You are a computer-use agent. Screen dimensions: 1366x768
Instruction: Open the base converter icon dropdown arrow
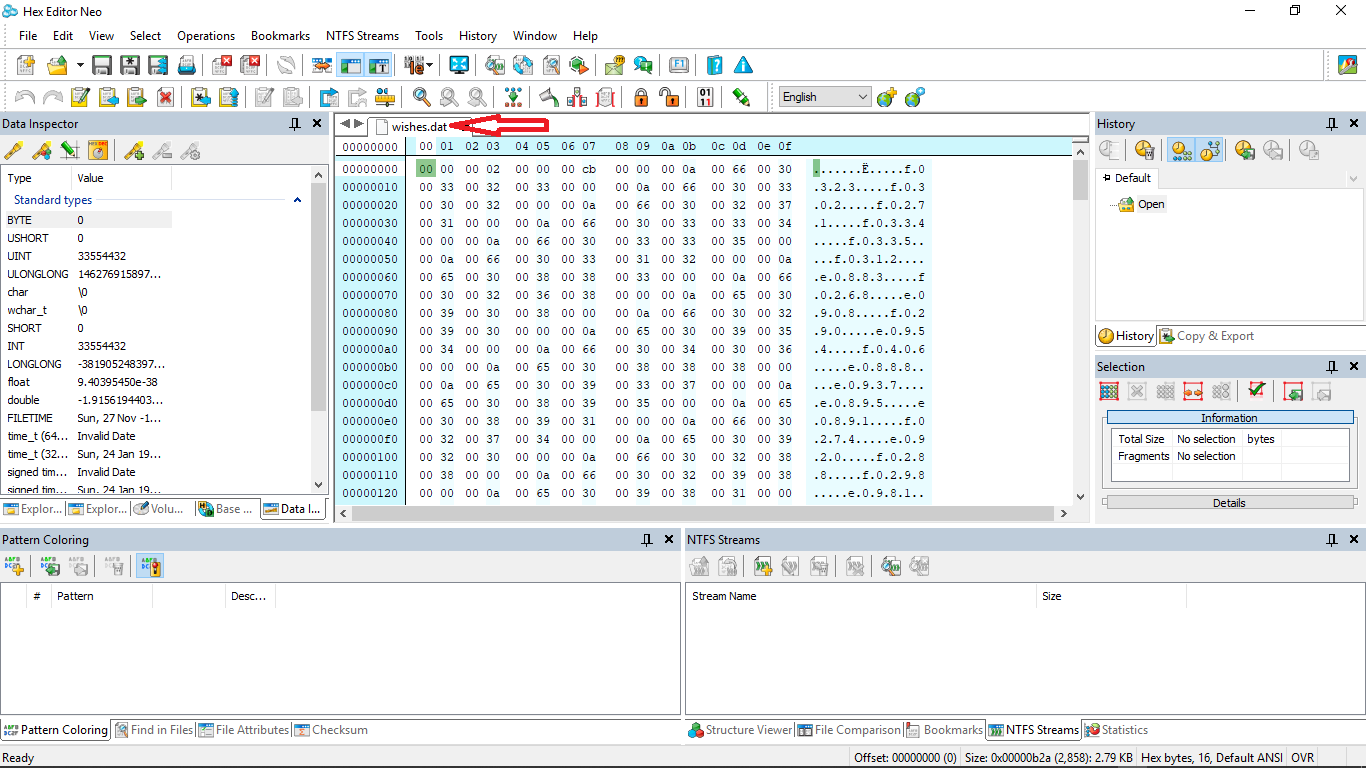coord(430,65)
